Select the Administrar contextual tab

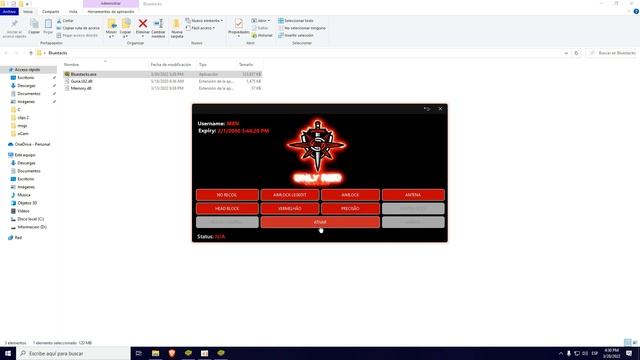[x=111, y=4]
